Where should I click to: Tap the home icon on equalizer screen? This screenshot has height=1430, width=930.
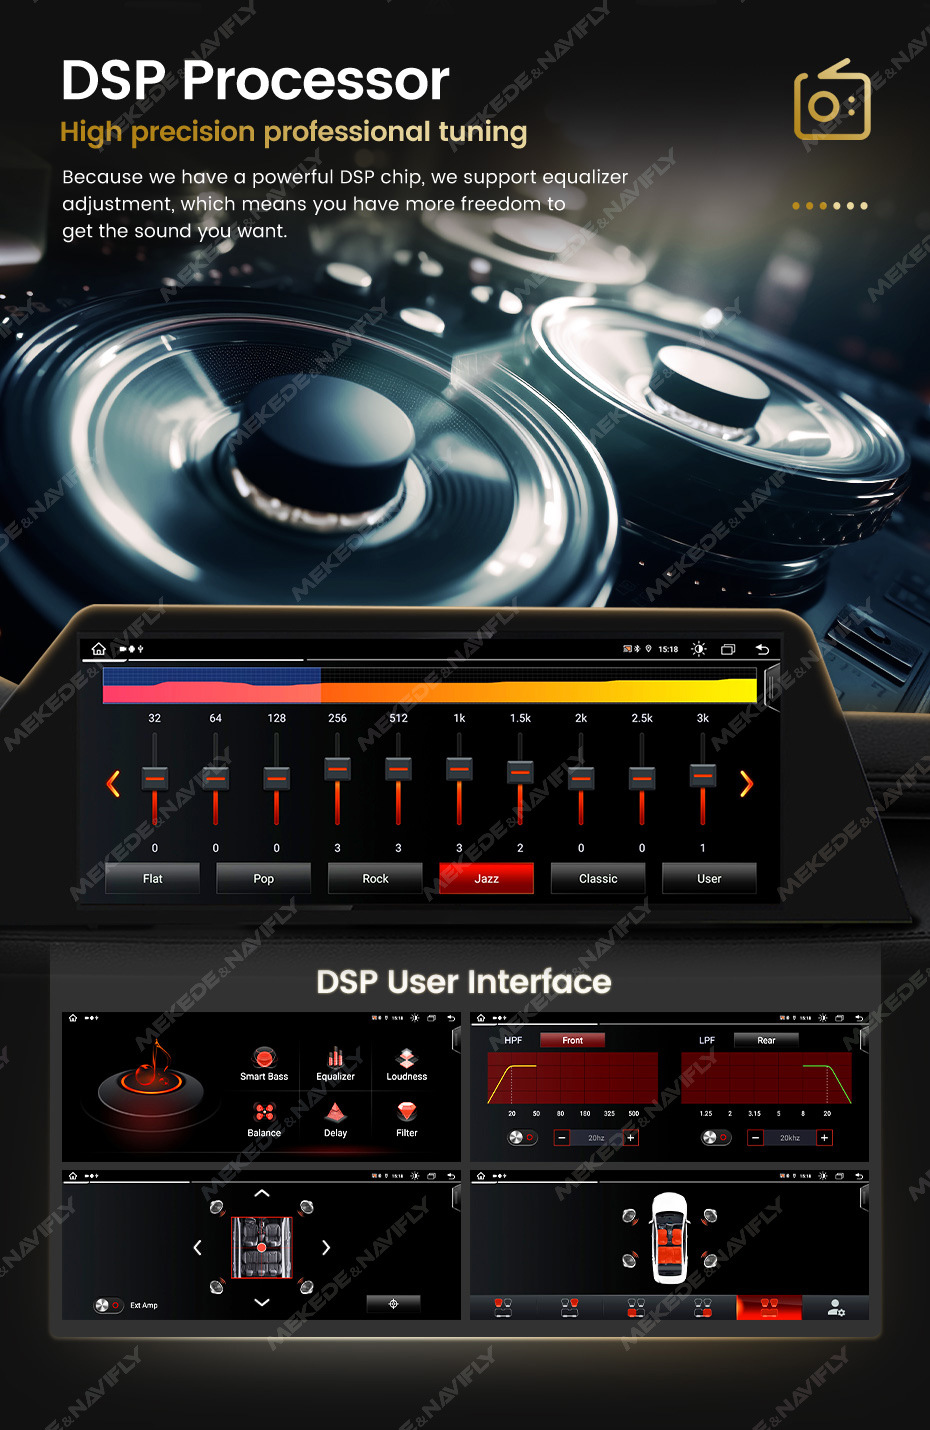point(98,649)
